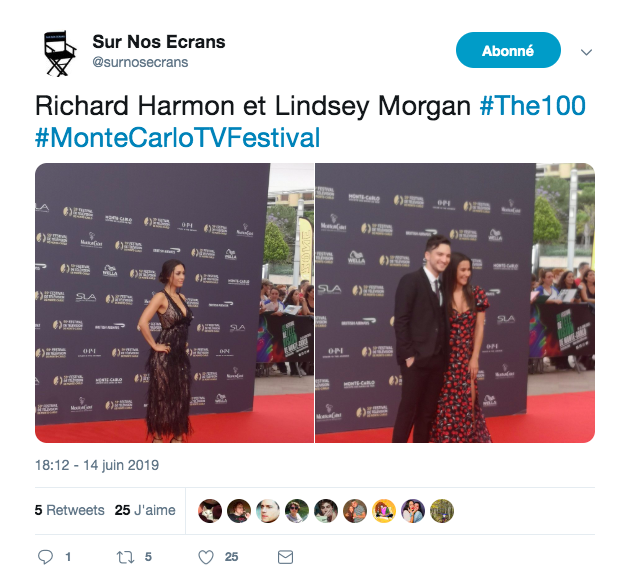634x588 pixels.
Task: View the 25 J'aime list
Action: [145, 510]
